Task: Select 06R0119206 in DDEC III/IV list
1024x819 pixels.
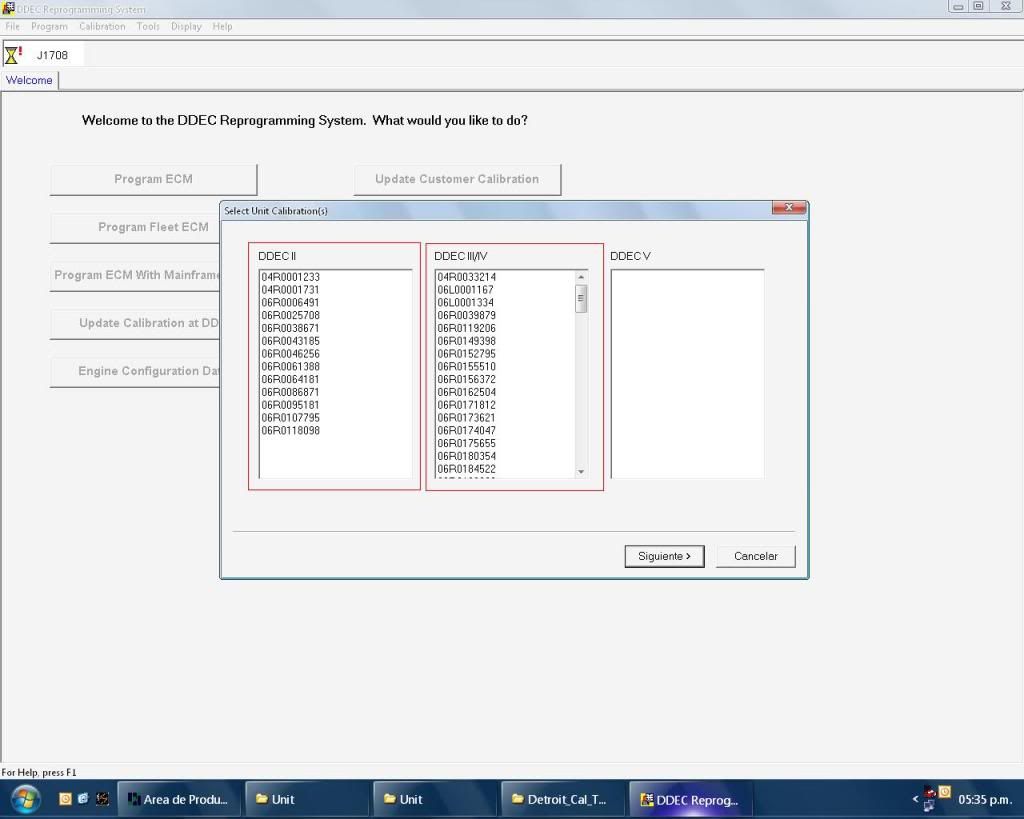Action: click(x=466, y=329)
